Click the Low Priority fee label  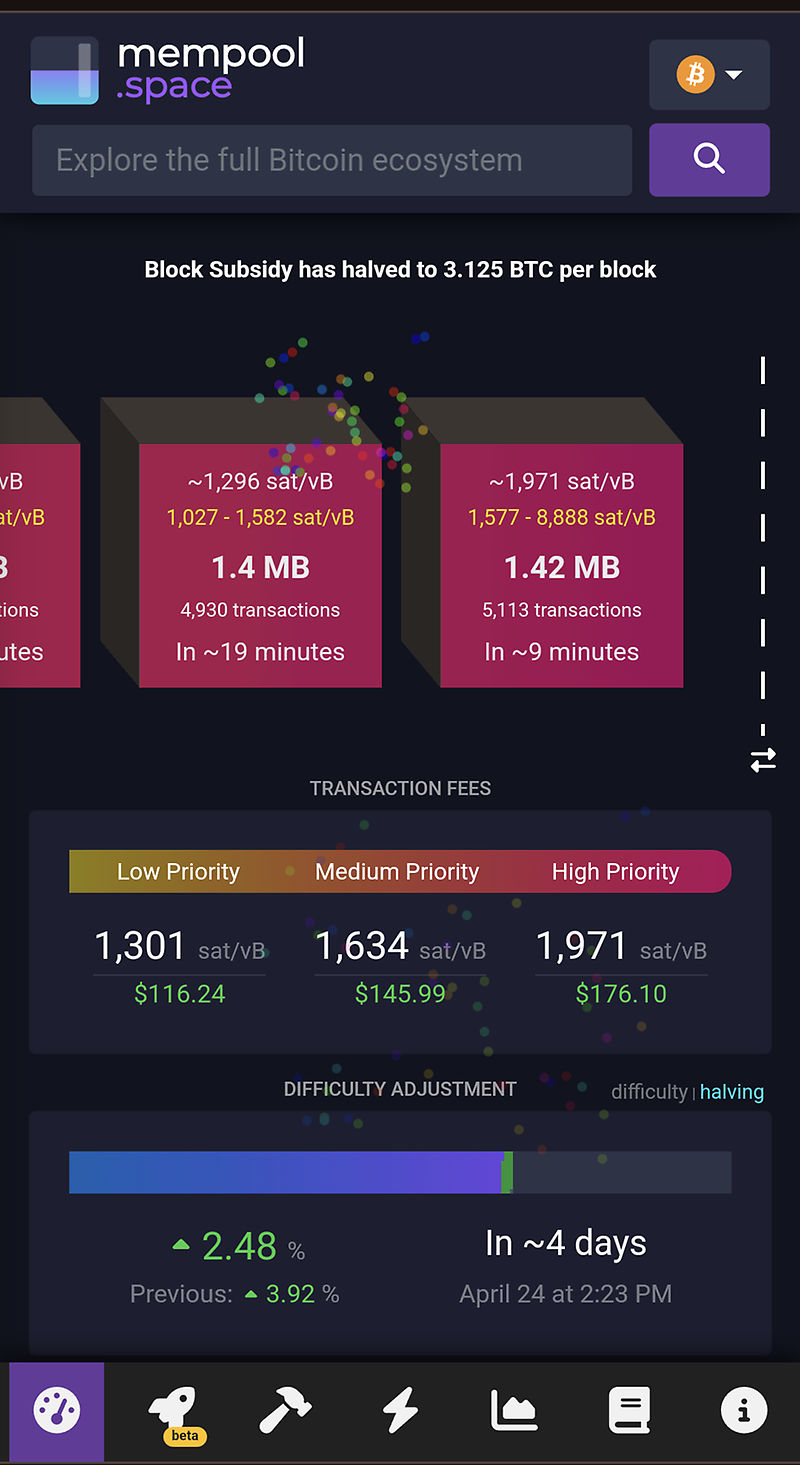[178, 872]
